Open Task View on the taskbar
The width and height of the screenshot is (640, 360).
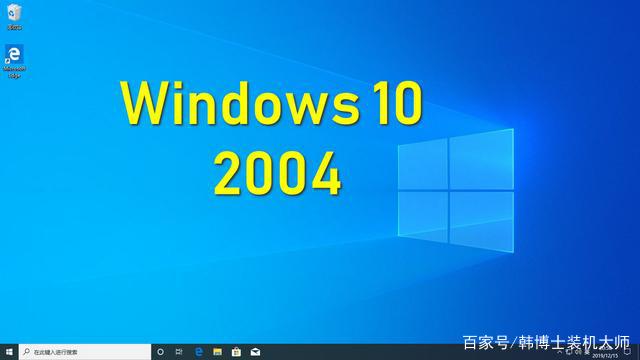(179, 352)
